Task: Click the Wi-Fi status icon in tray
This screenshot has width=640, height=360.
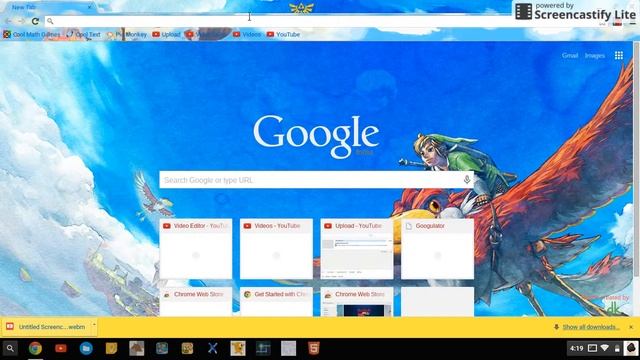Action: (x=605, y=348)
